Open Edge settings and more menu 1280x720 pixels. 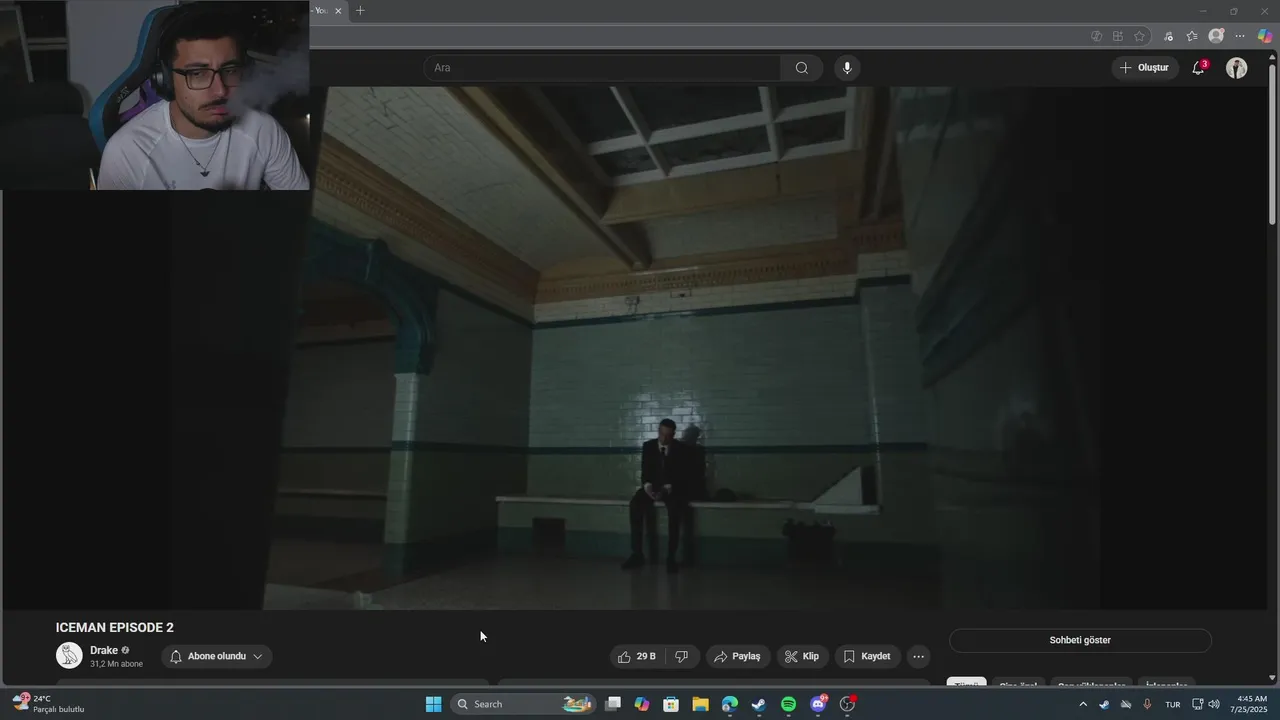coord(1240,36)
